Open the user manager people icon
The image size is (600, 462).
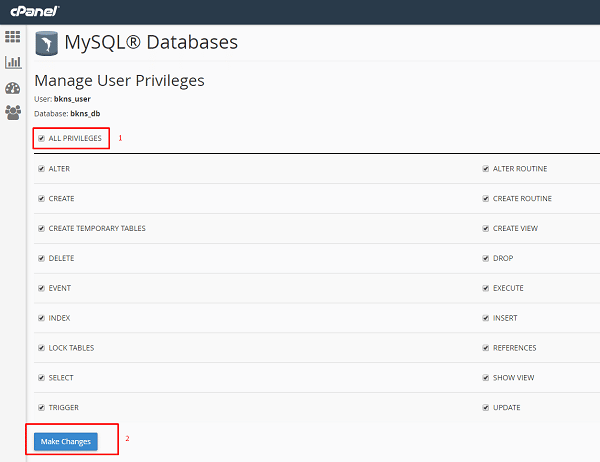[13, 113]
